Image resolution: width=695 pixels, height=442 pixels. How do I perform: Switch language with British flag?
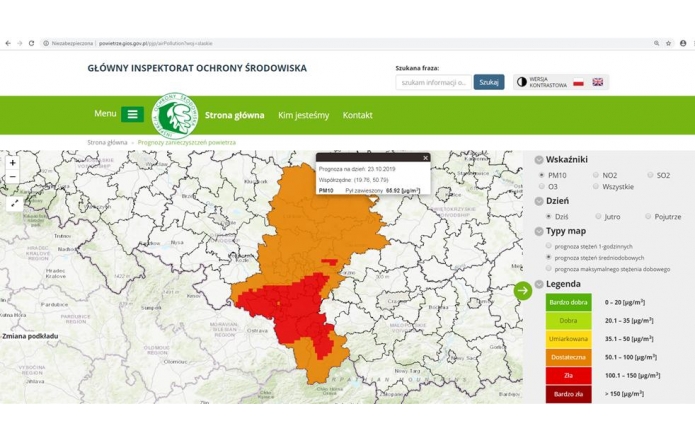[597, 82]
